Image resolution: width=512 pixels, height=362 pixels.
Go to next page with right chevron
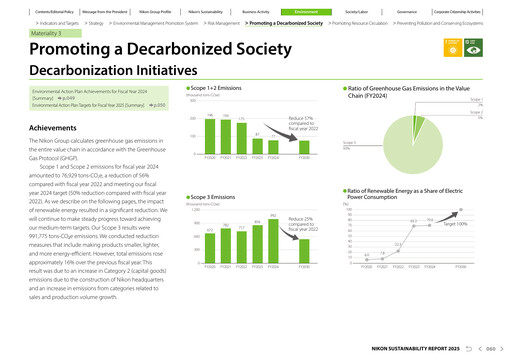[x=501, y=349]
